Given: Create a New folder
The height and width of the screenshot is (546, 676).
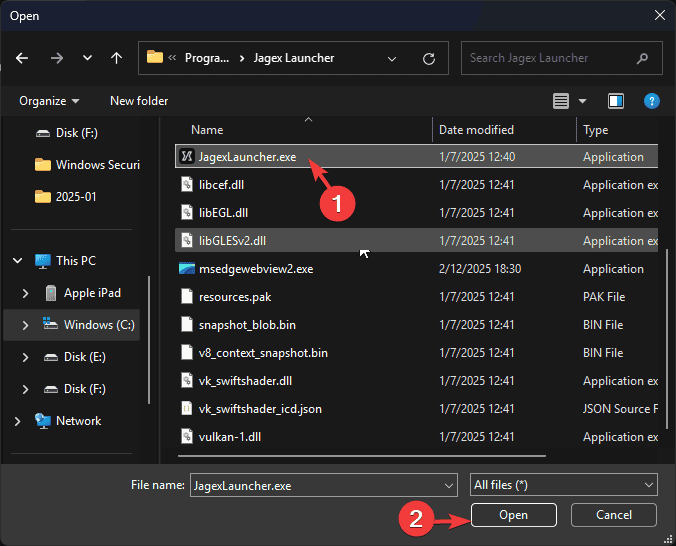Looking at the screenshot, I should click(139, 101).
